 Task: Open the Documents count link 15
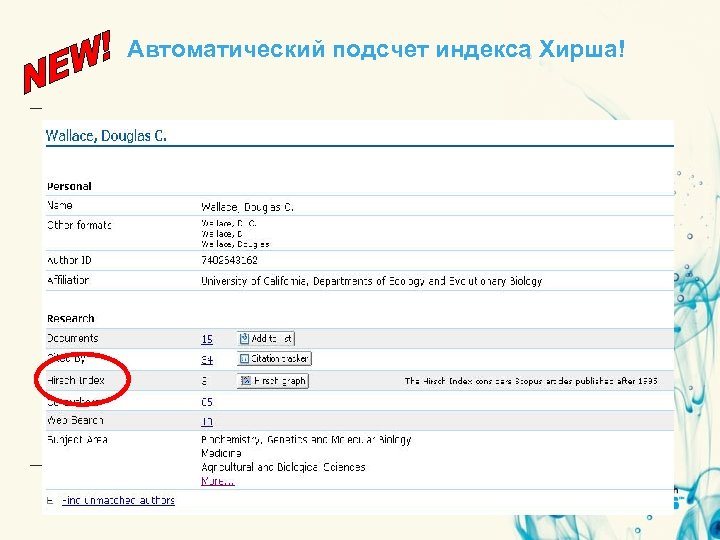207,339
